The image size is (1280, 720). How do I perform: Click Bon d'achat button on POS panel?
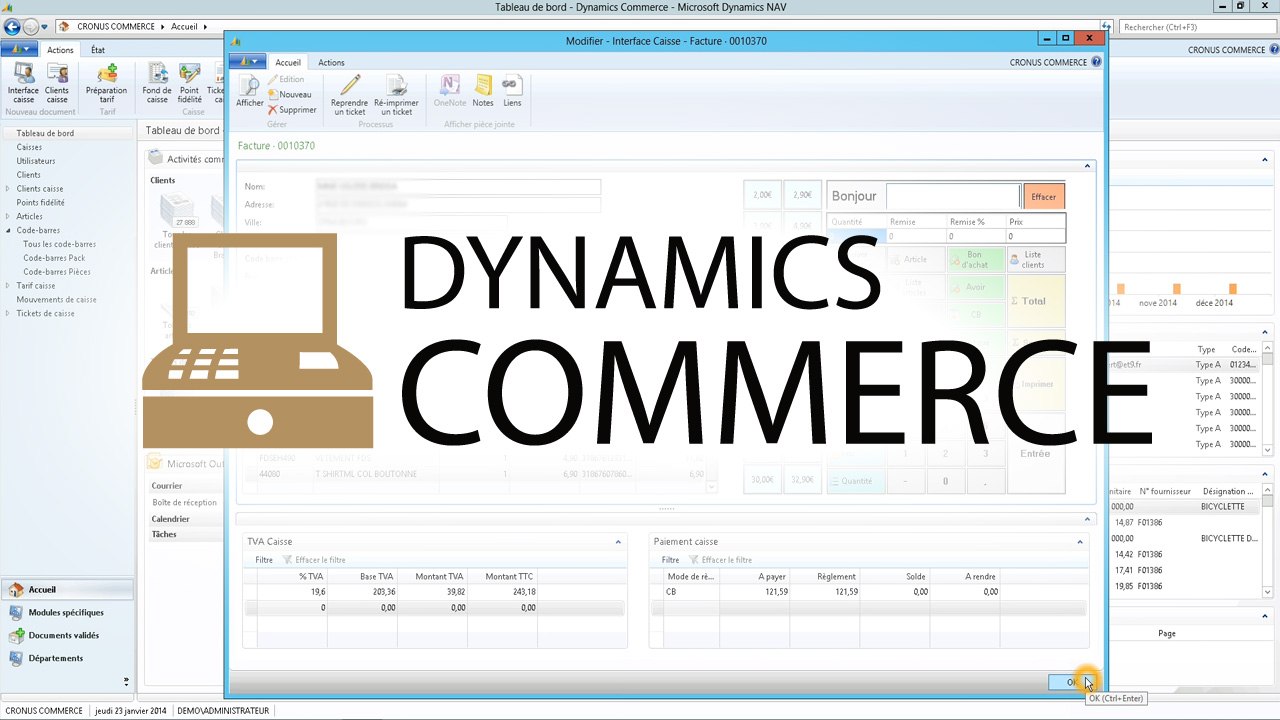point(974,260)
